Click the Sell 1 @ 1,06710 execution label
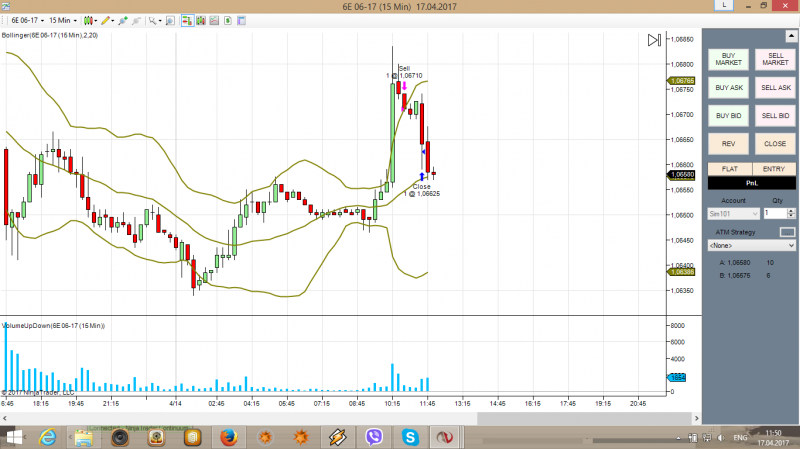The width and height of the screenshot is (800, 449). click(404, 72)
